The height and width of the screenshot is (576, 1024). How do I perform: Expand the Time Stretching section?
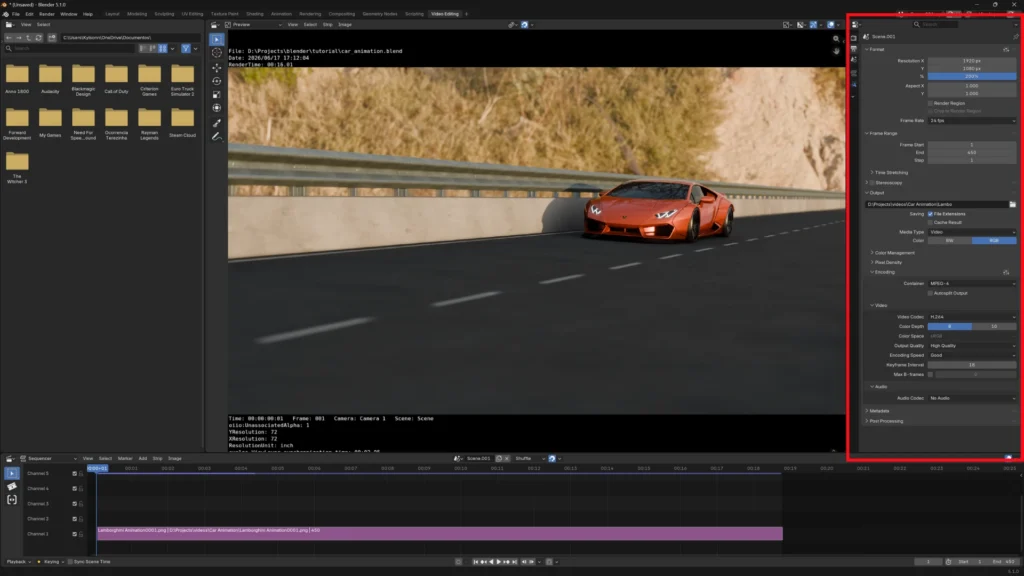click(x=891, y=172)
